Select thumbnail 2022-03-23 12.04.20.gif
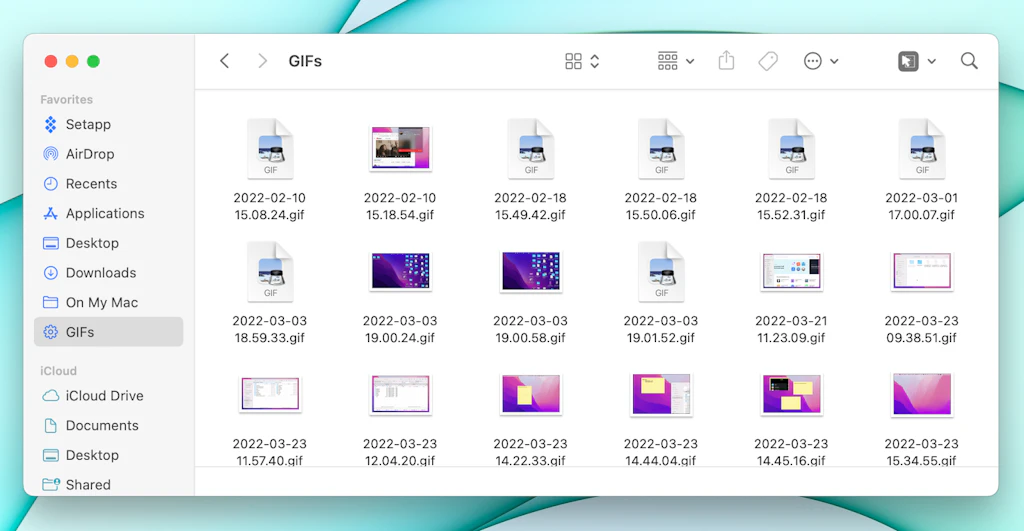The width and height of the screenshot is (1024, 531). [400, 394]
